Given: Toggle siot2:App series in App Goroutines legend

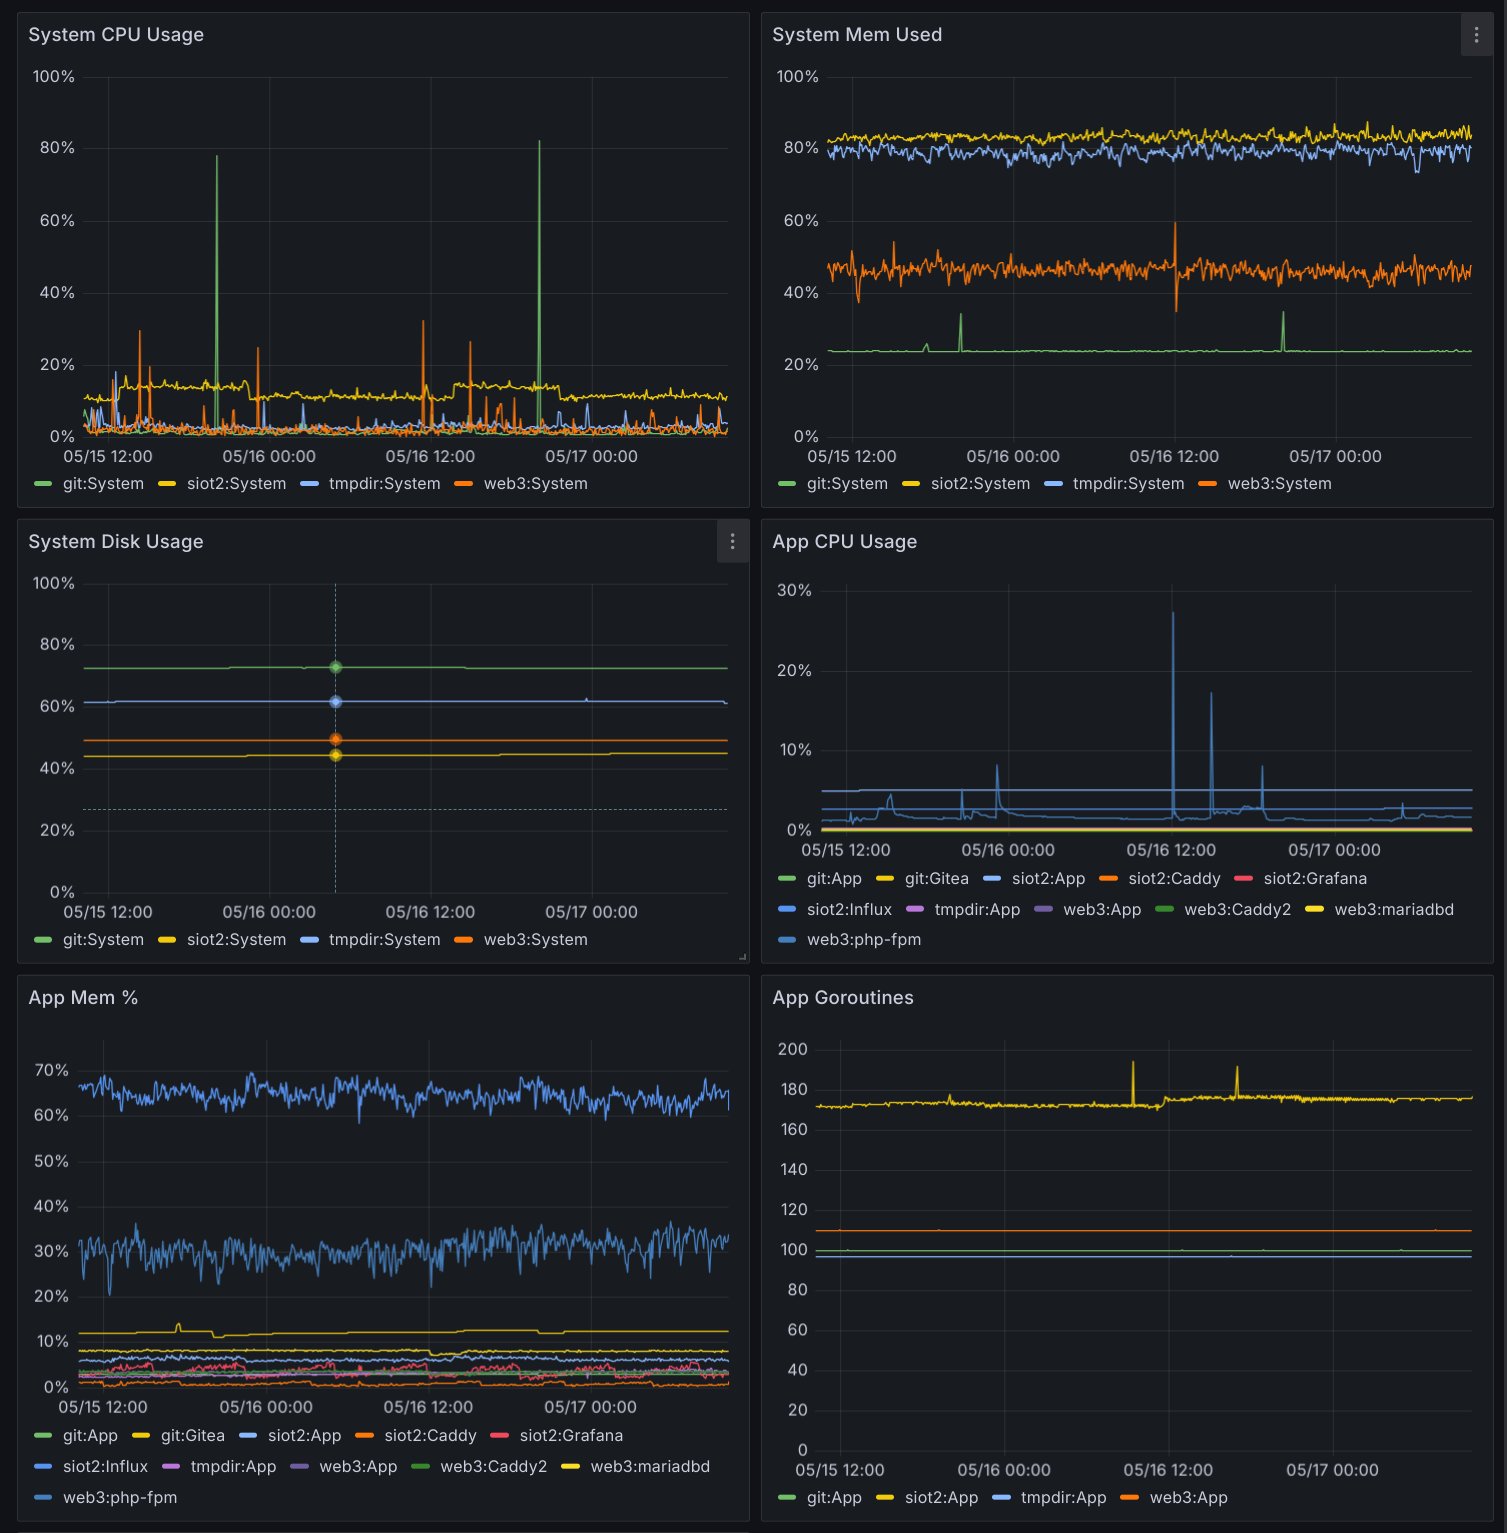Looking at the screenshot, I should coord(941,1498).
